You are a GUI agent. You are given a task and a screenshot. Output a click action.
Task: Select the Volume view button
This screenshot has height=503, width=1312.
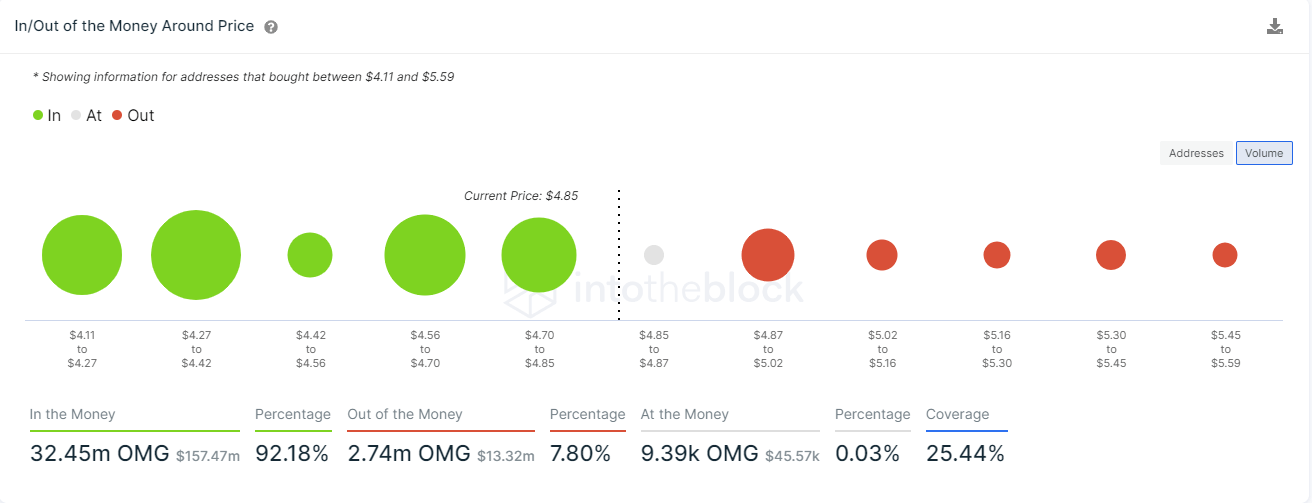tap(1264, 153)
